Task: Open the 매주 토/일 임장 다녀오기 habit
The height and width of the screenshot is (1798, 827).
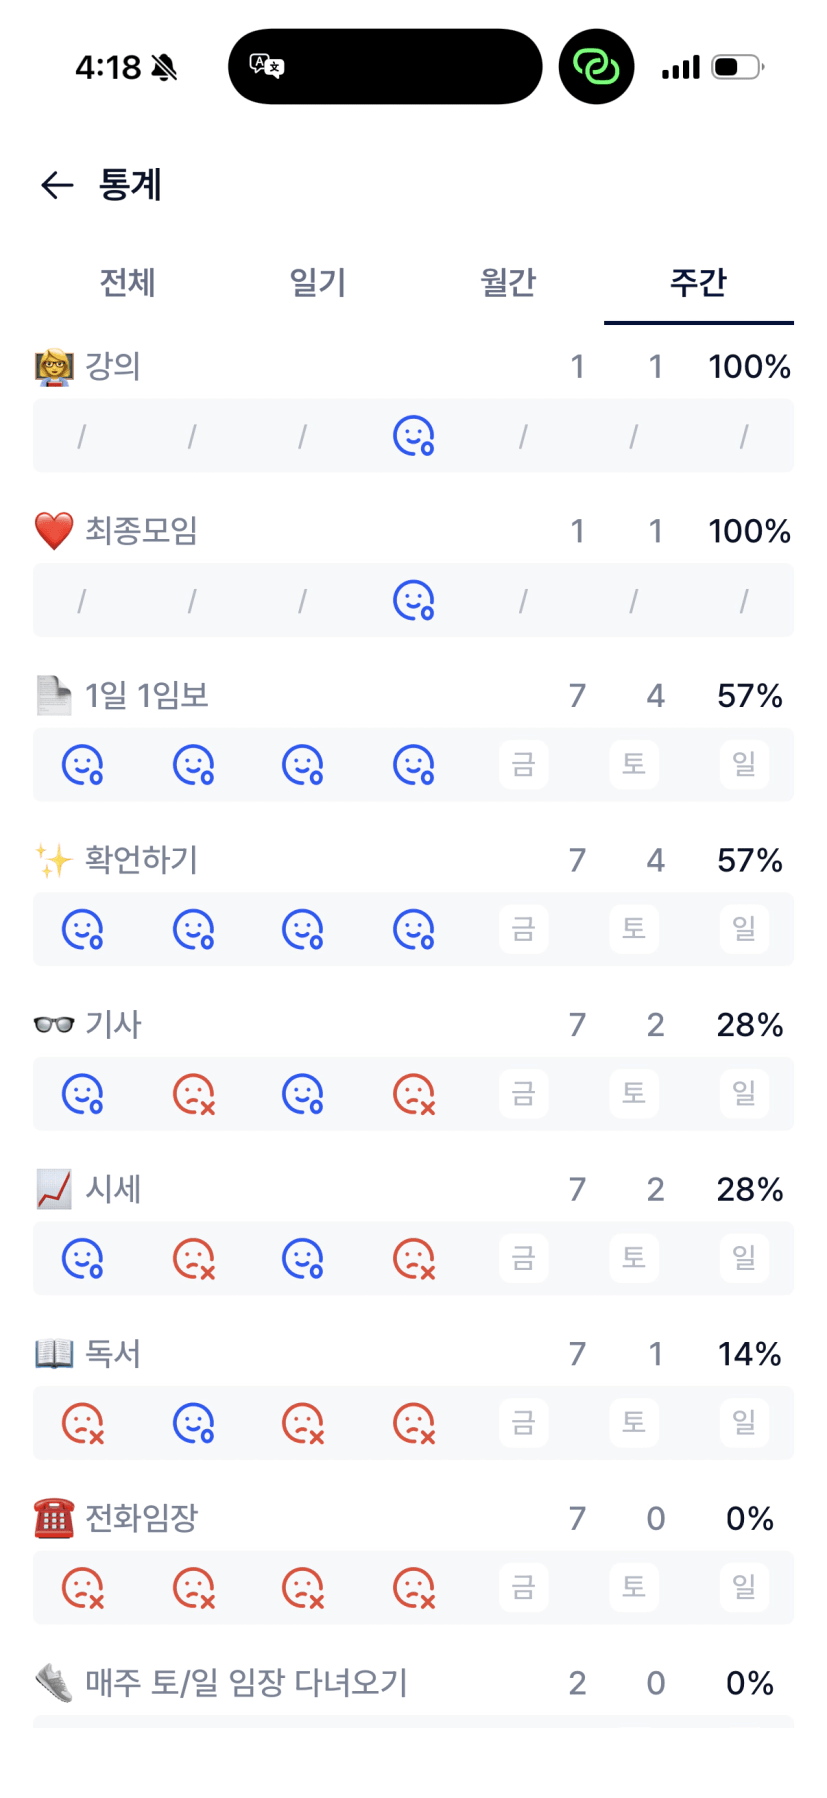Action: point(246,1683)
